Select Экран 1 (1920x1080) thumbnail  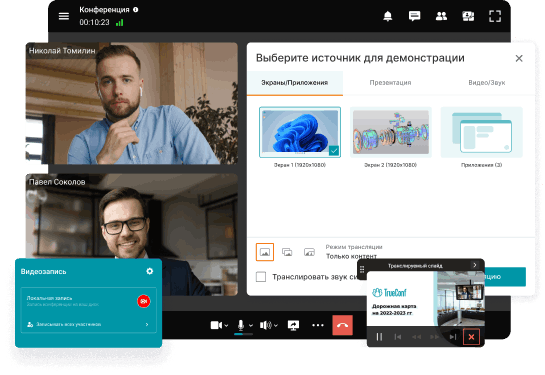(x=300, y=132)
